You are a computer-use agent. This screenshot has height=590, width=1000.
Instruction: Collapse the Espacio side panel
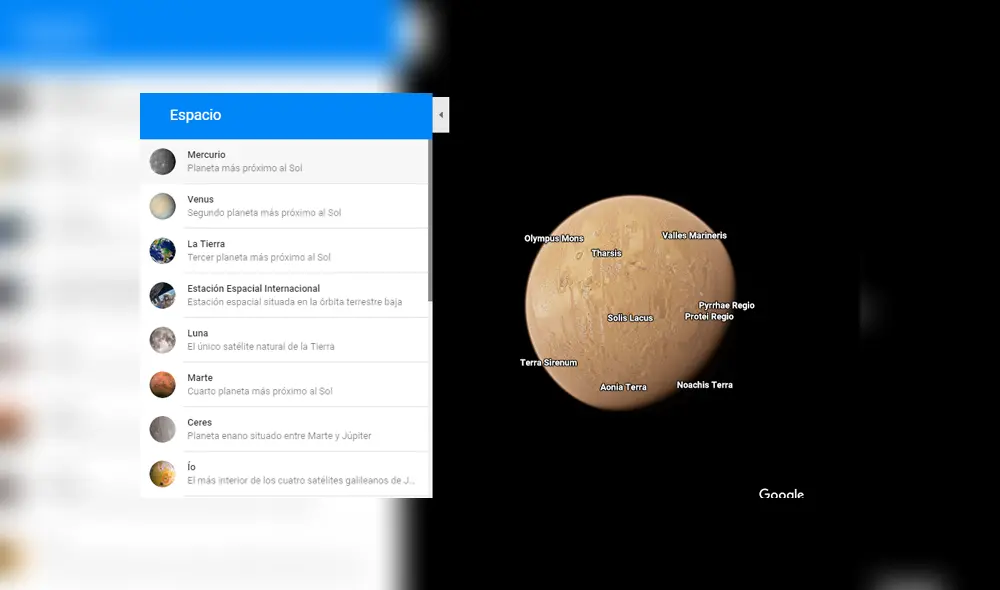(x=440, y=114)
